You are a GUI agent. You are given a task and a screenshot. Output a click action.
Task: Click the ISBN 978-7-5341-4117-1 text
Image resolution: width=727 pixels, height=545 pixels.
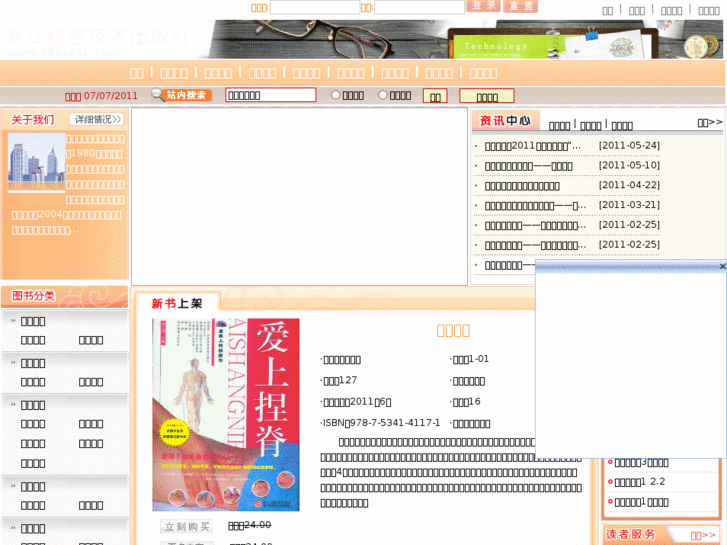(x=380, y=423)
